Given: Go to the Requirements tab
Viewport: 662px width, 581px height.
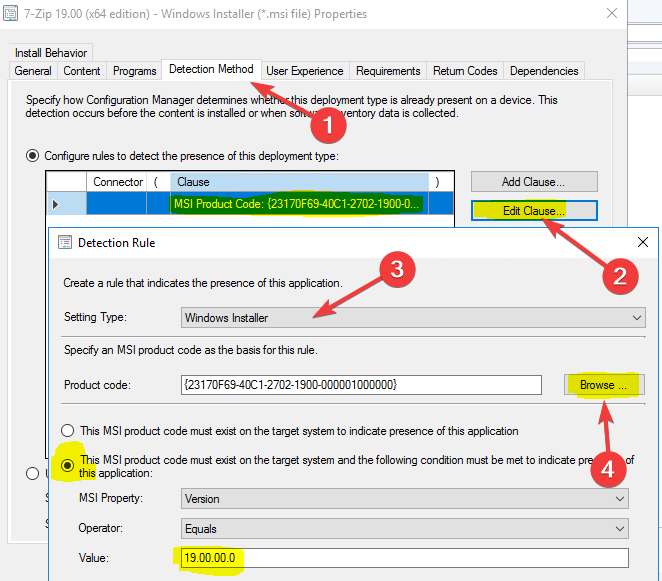Looking at the screenshot, I should [388, 71].
